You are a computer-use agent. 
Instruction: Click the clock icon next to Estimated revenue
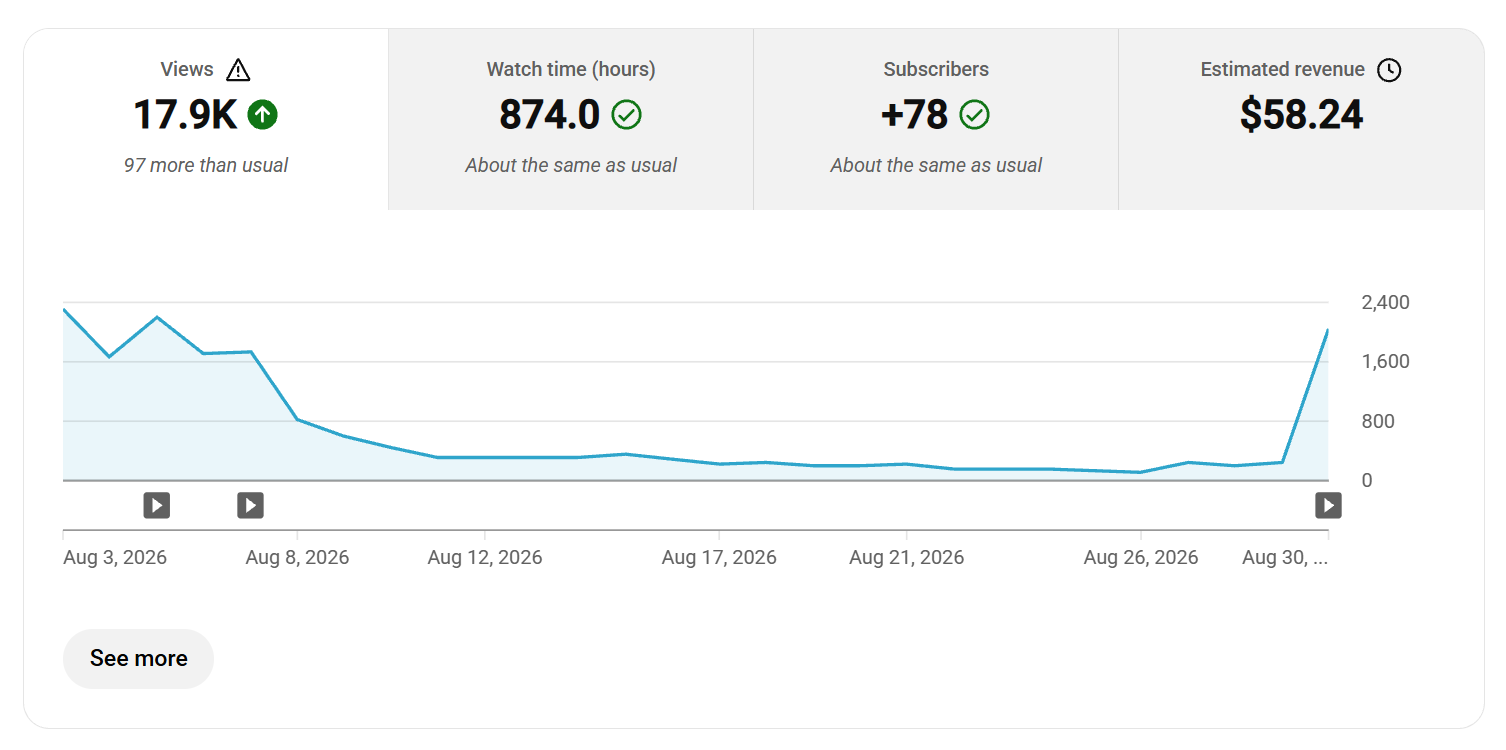coord(1389,70)
